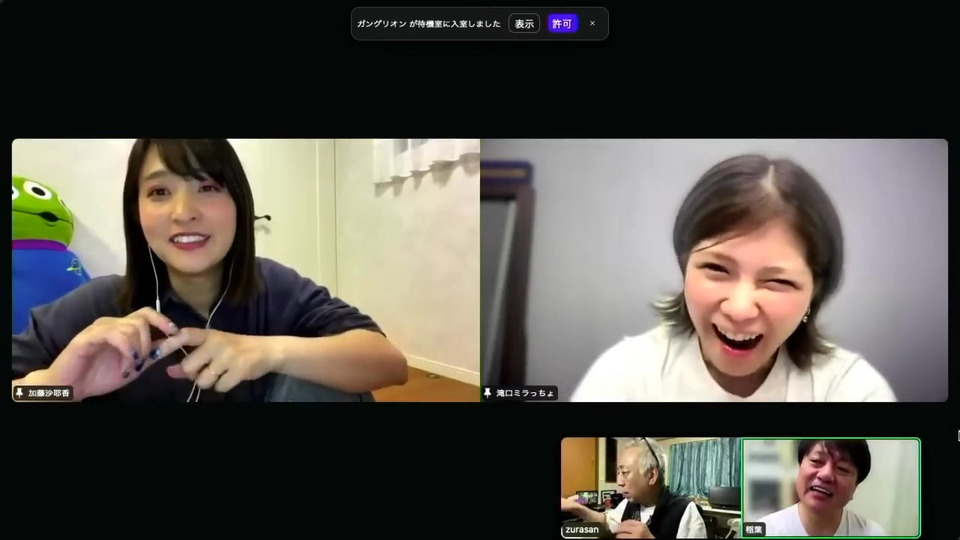Viewport: 960px width, 540px height.
Task: Click the 表示 button in the waiting-room notification
Action: click(523, 24)
